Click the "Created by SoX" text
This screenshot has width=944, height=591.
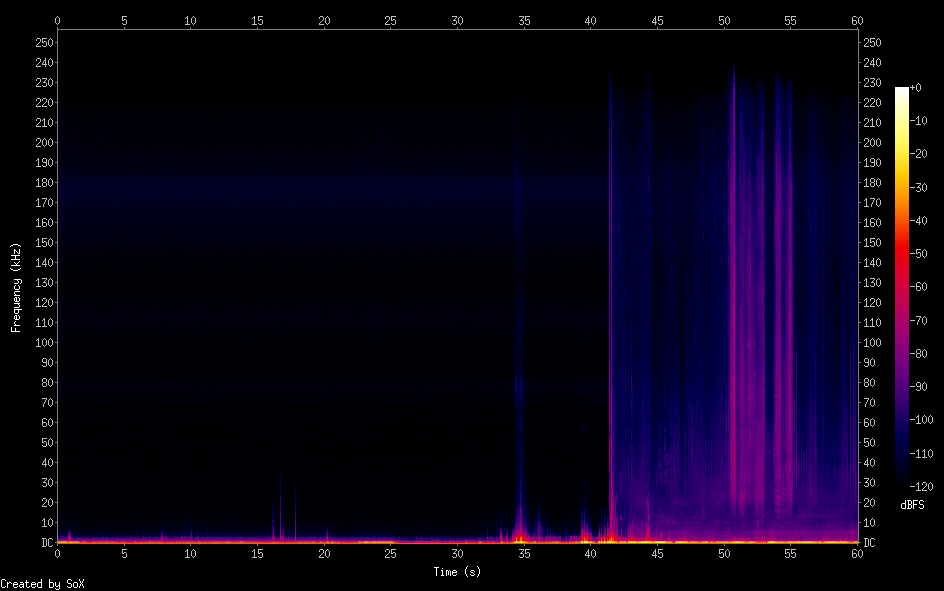(x=42, y=583)
